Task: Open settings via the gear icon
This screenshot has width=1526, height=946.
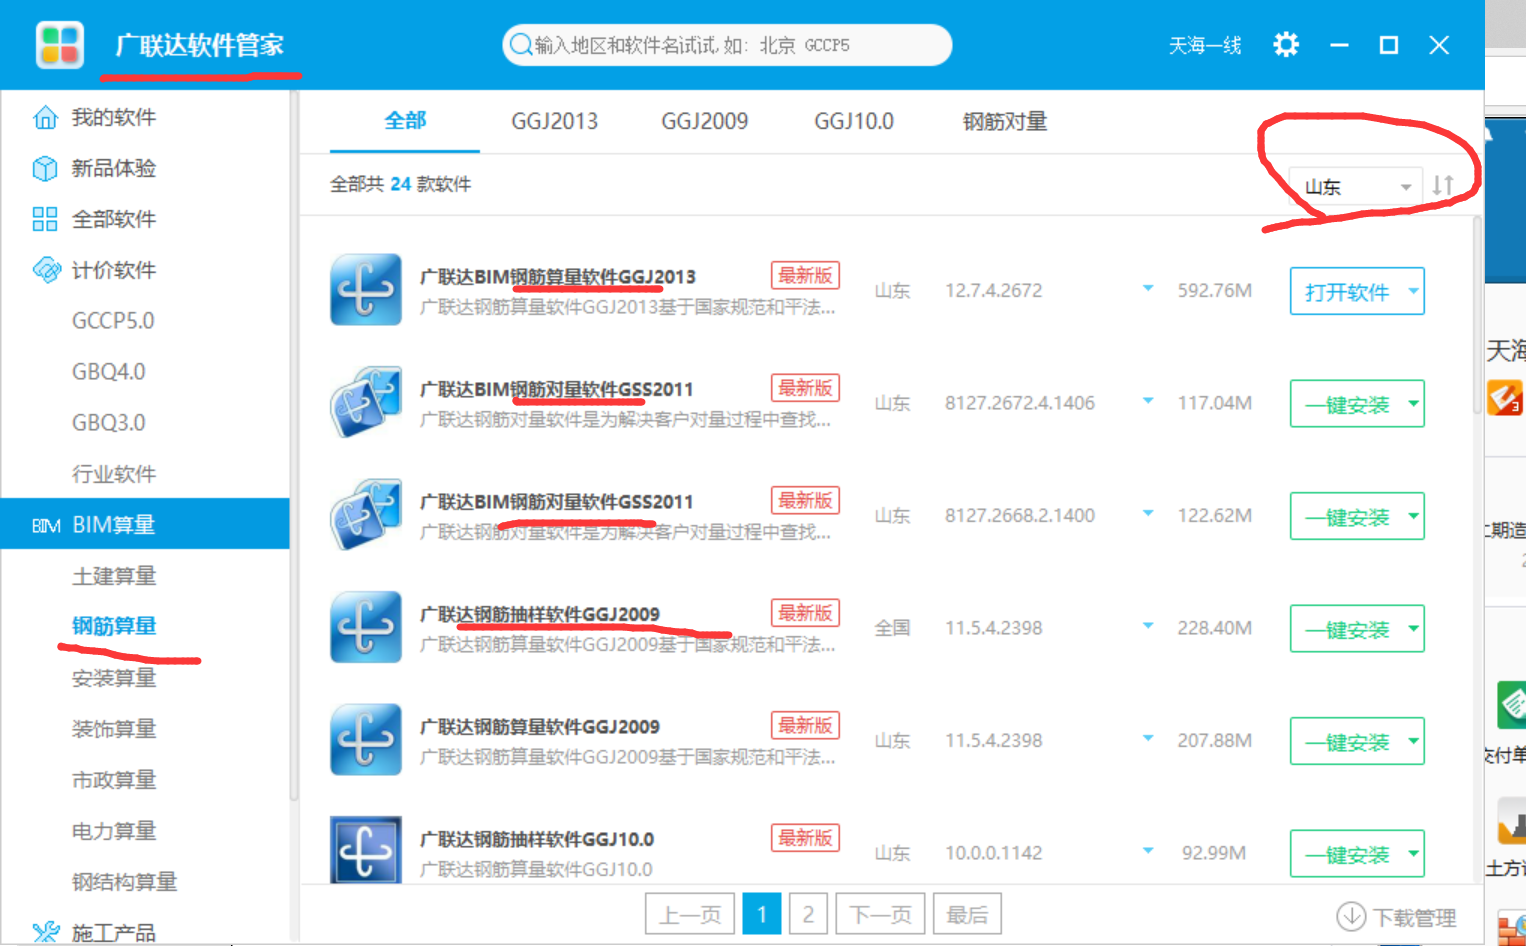Action: [1286, 44]
